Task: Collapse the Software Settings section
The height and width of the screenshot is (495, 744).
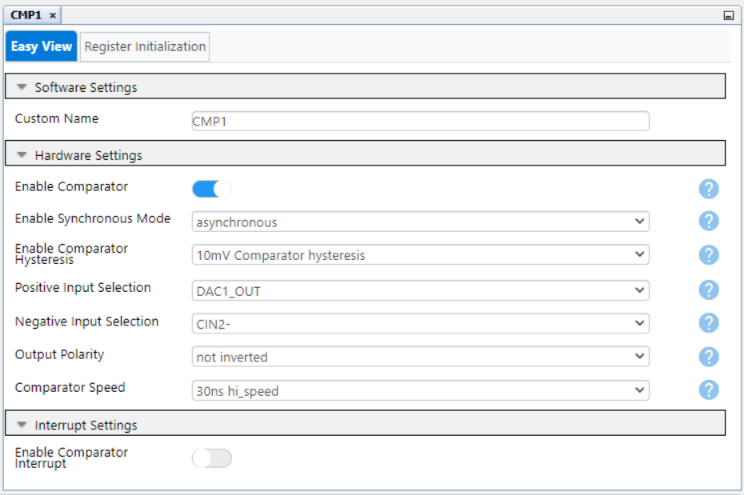Action: 22,87
